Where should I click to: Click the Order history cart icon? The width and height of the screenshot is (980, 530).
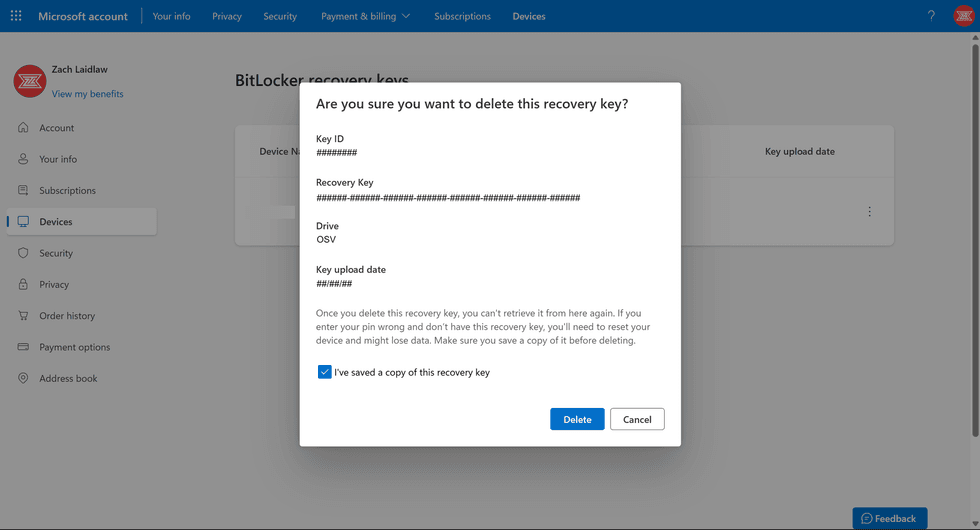tap(23, 316)
